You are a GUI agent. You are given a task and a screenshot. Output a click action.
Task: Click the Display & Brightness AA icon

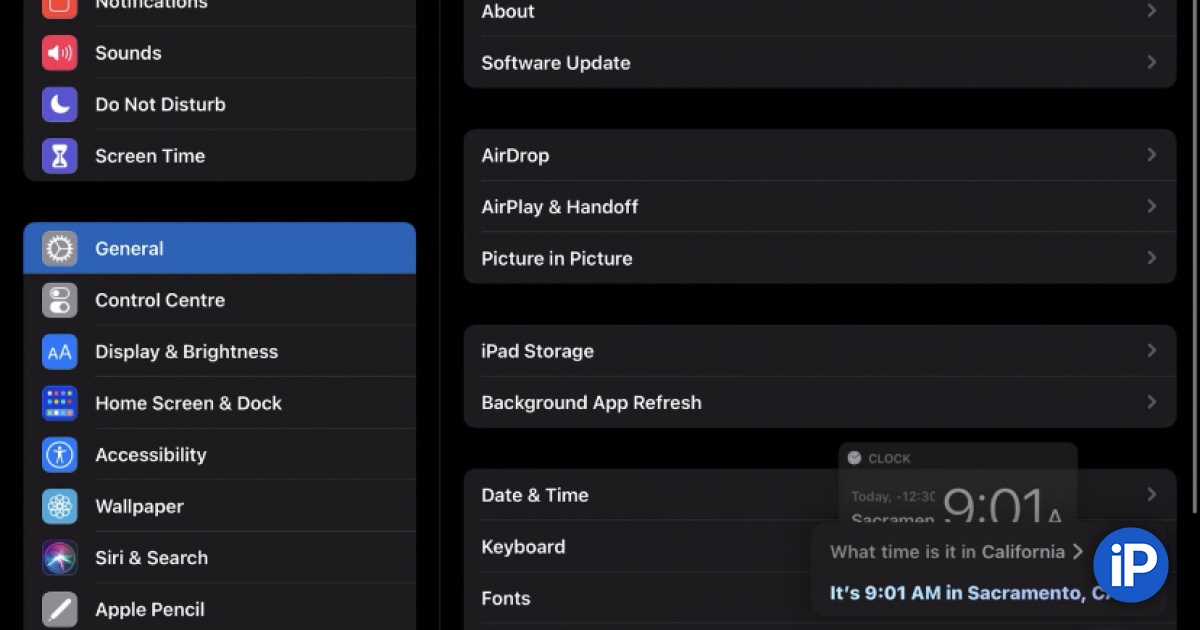(x=60, y=352)
